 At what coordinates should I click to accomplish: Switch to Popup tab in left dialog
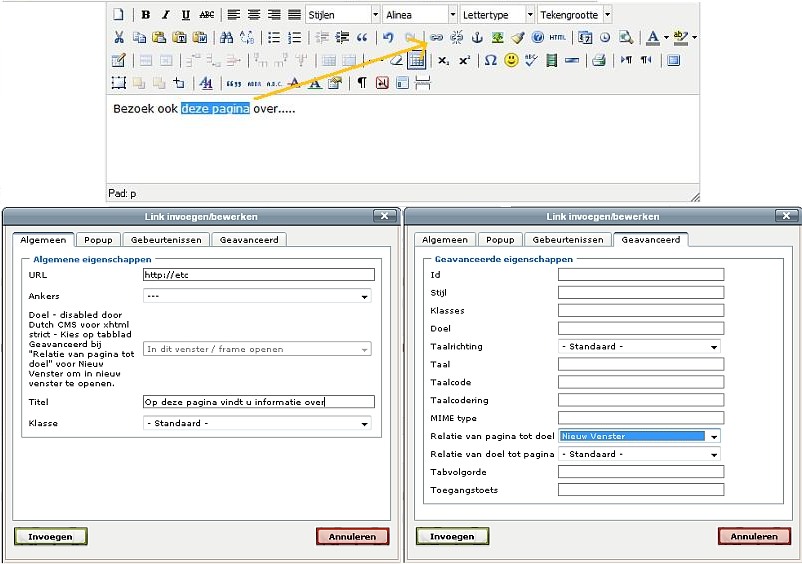(x=98, y=240)
